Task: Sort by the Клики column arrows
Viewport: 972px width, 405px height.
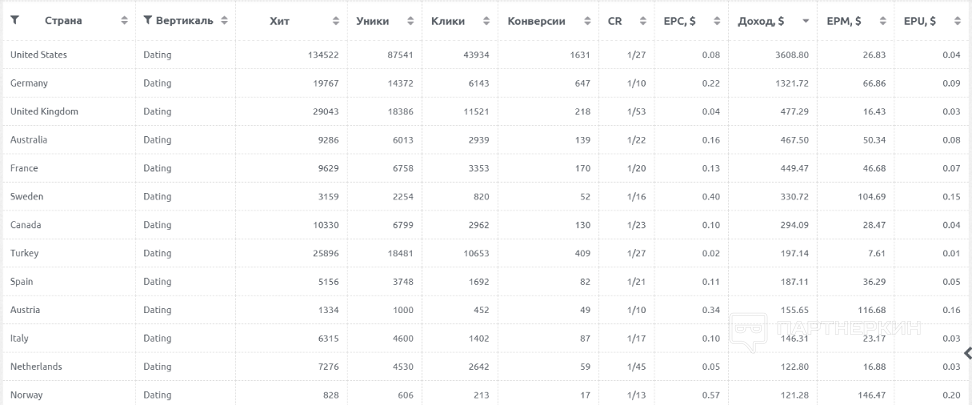Action: (x=487, y=21)
